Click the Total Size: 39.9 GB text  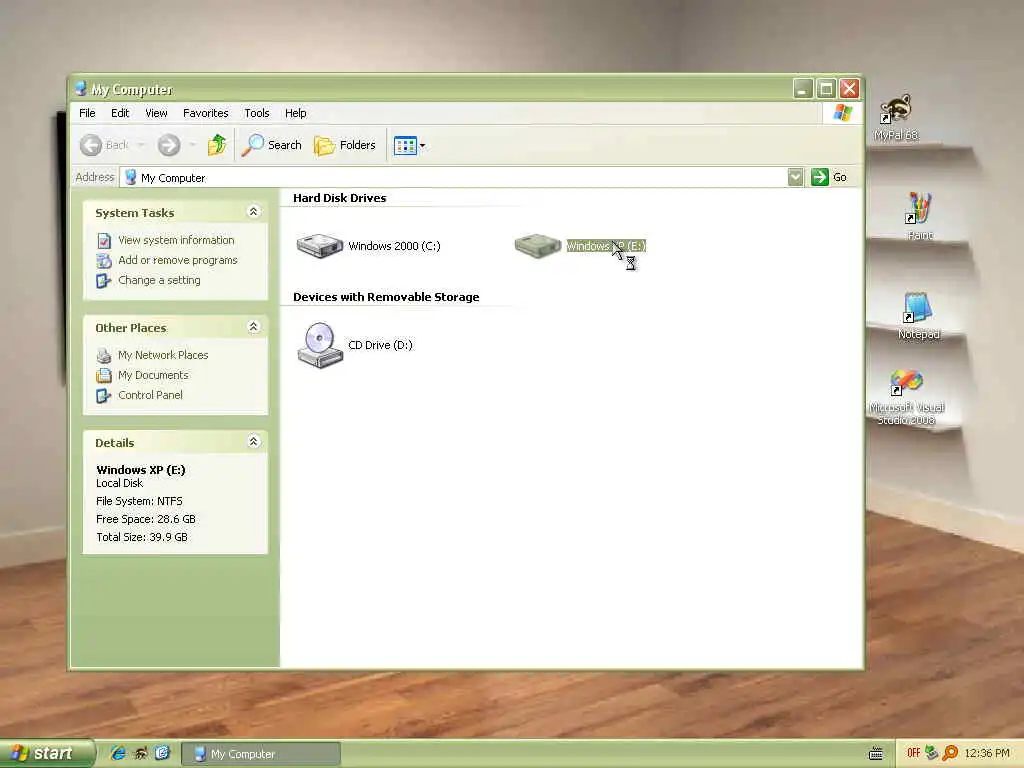142,537
